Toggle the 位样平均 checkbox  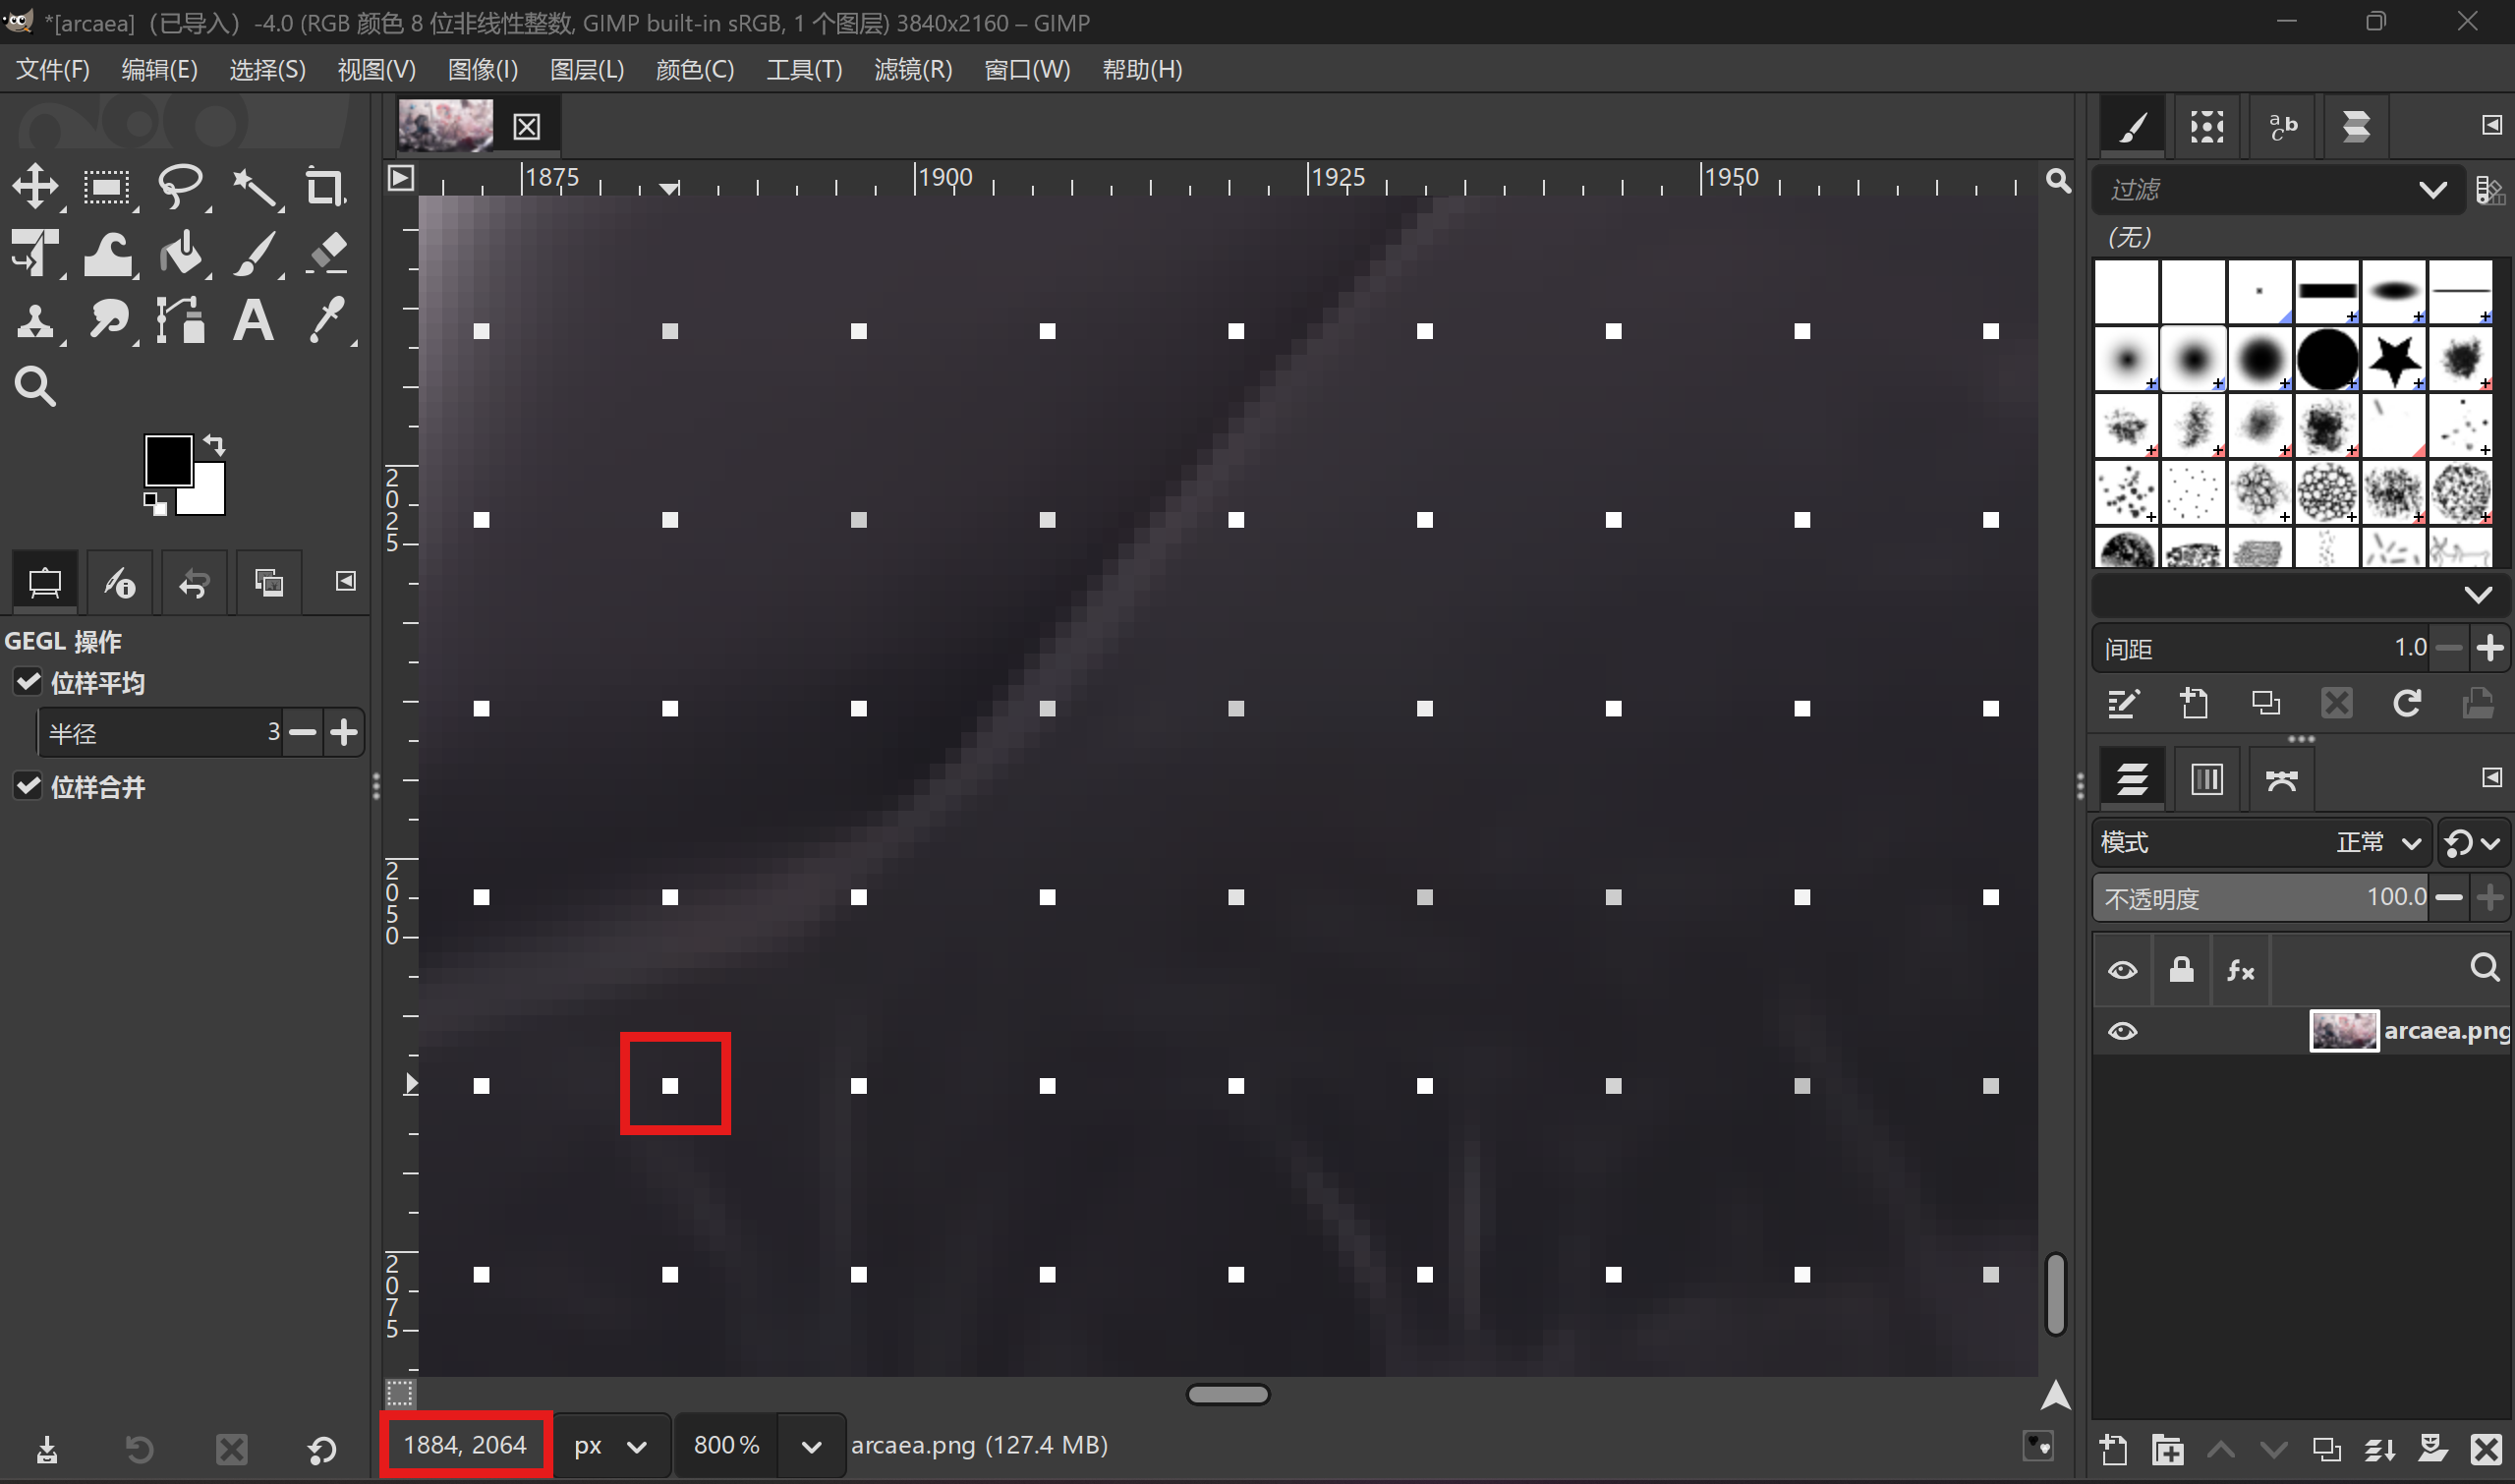click(28, 683)
